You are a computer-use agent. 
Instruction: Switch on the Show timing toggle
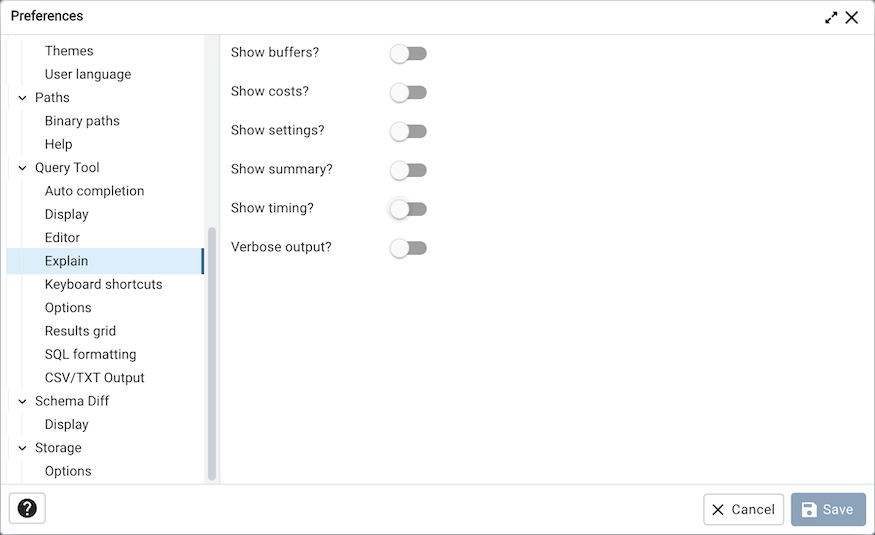[x=408, y=209]
